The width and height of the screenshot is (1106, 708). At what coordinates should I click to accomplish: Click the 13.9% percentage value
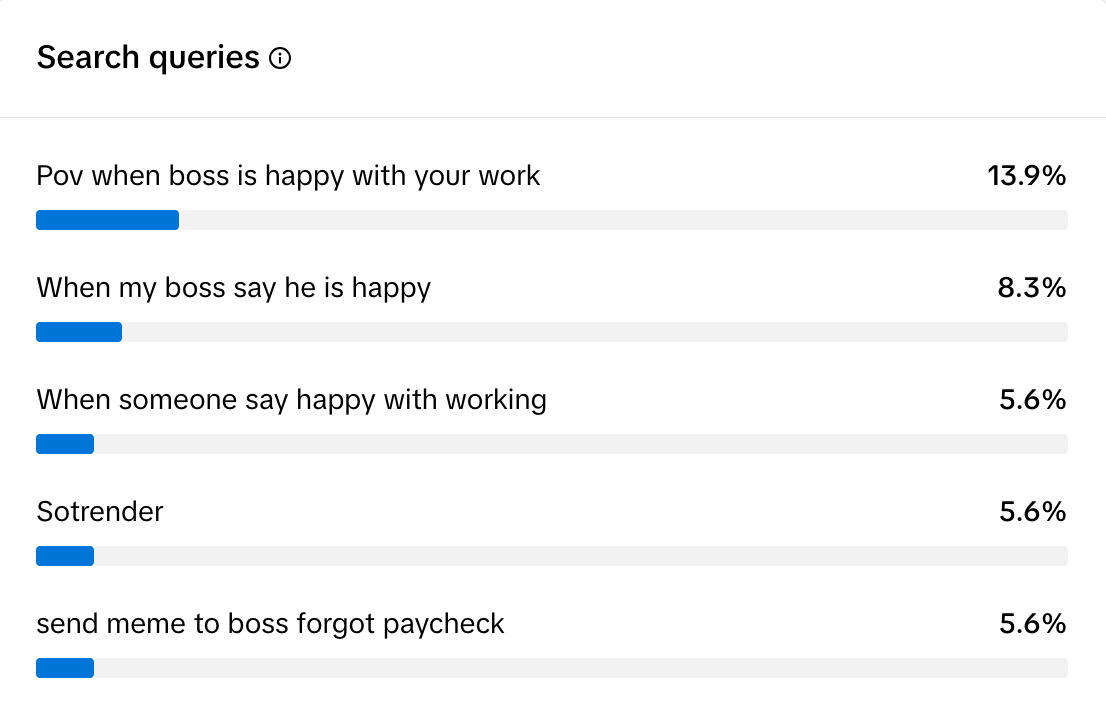point(1026,176)
